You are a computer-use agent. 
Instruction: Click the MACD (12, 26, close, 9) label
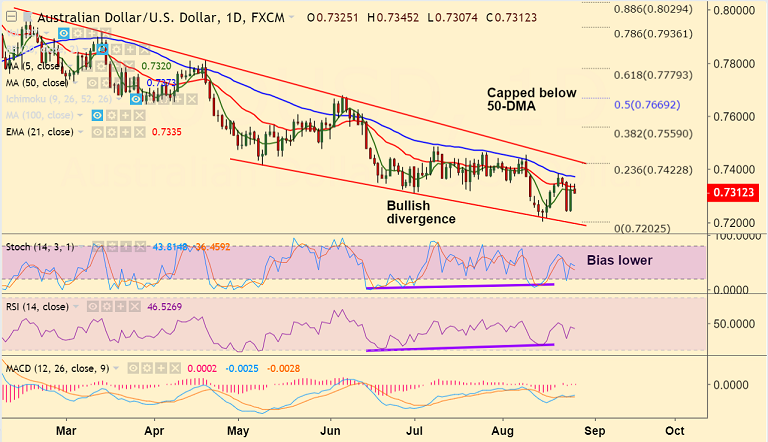[57, 368]
